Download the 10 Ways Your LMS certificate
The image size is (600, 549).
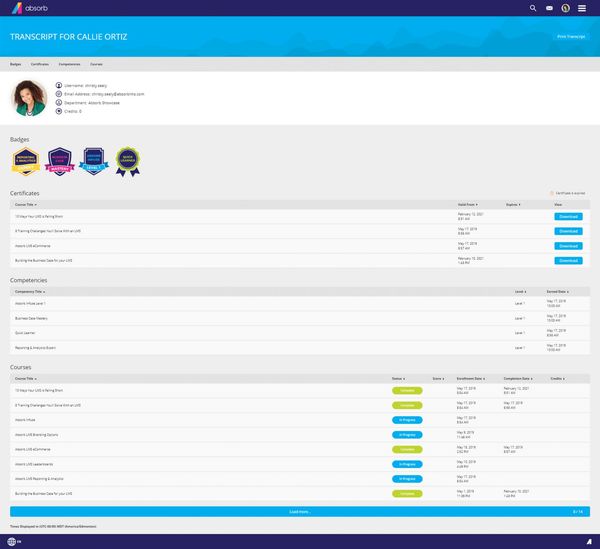point(568,217)
